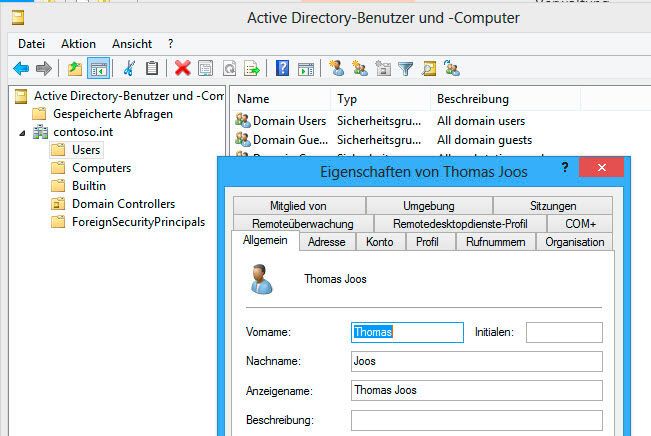Click the Find objects magnifier icon

tap(429, 69)
